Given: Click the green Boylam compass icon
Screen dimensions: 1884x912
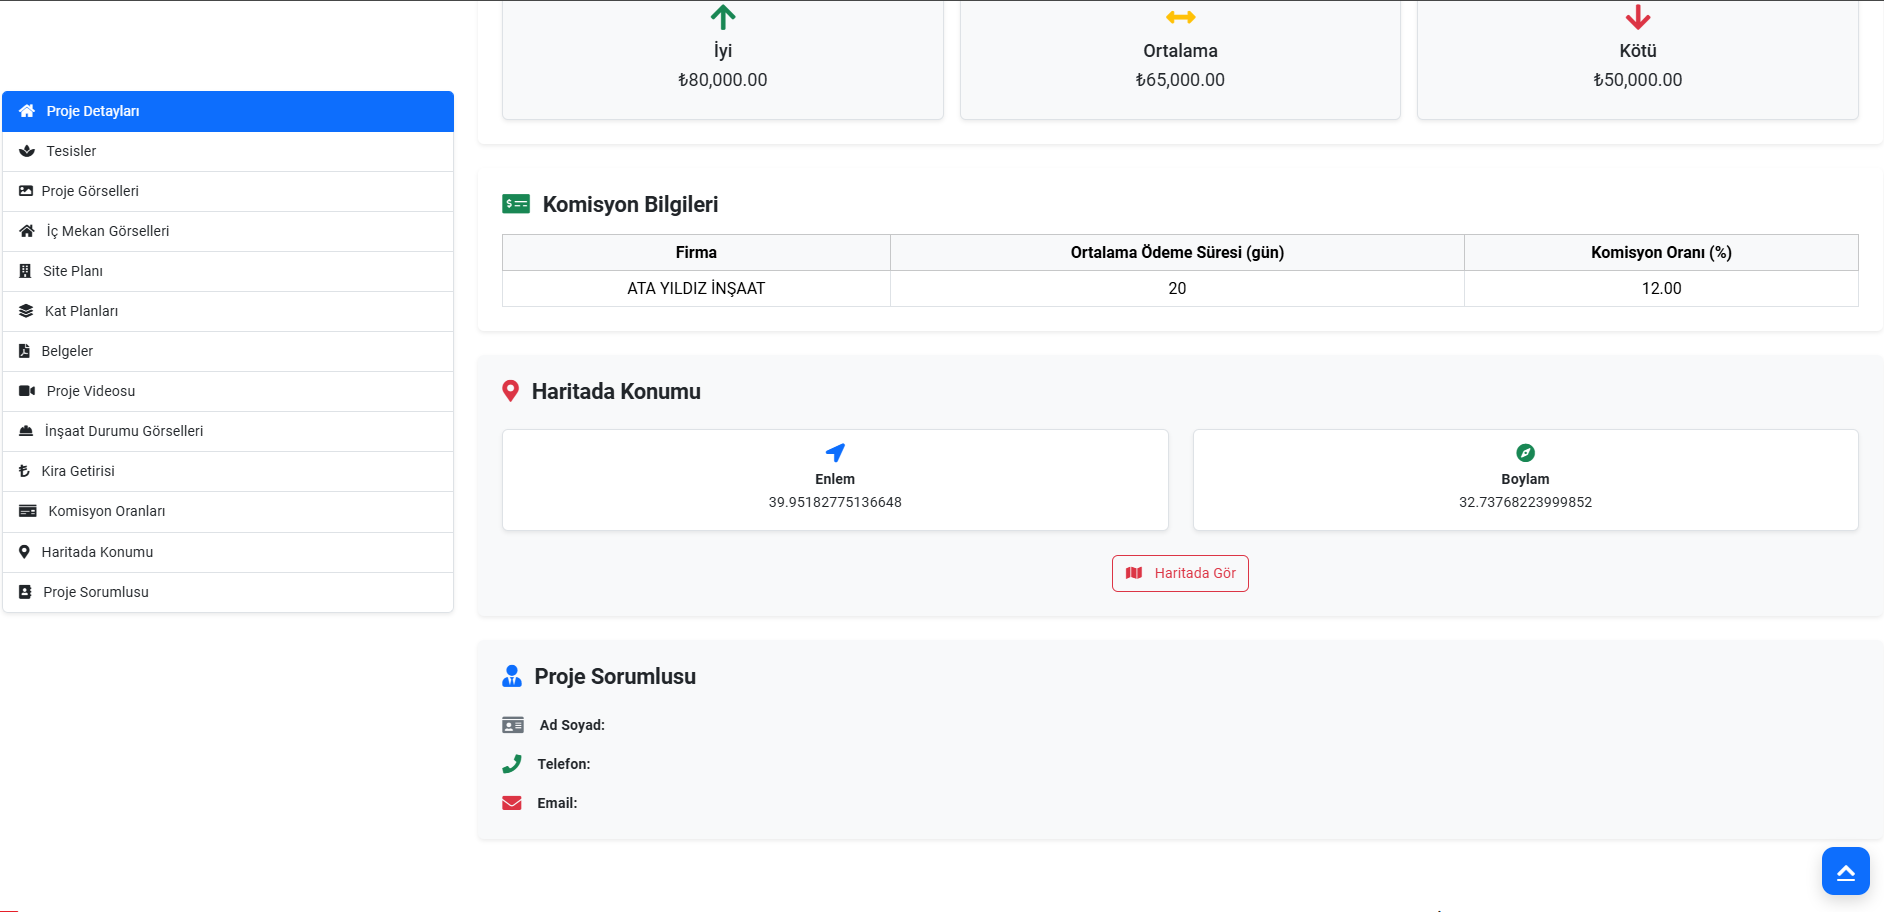Looking at the screenshot, I should point(1525,453).
